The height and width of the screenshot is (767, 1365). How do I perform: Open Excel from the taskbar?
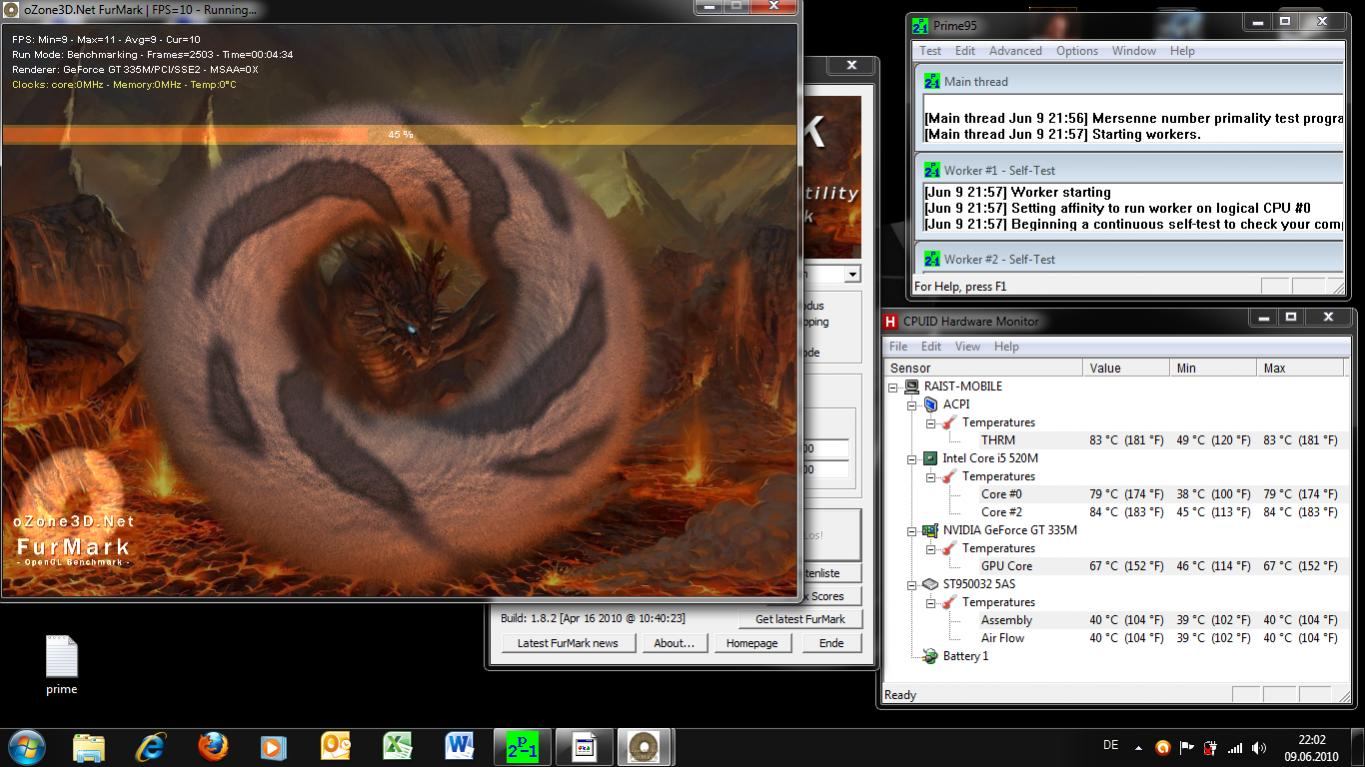pos(397,747)
